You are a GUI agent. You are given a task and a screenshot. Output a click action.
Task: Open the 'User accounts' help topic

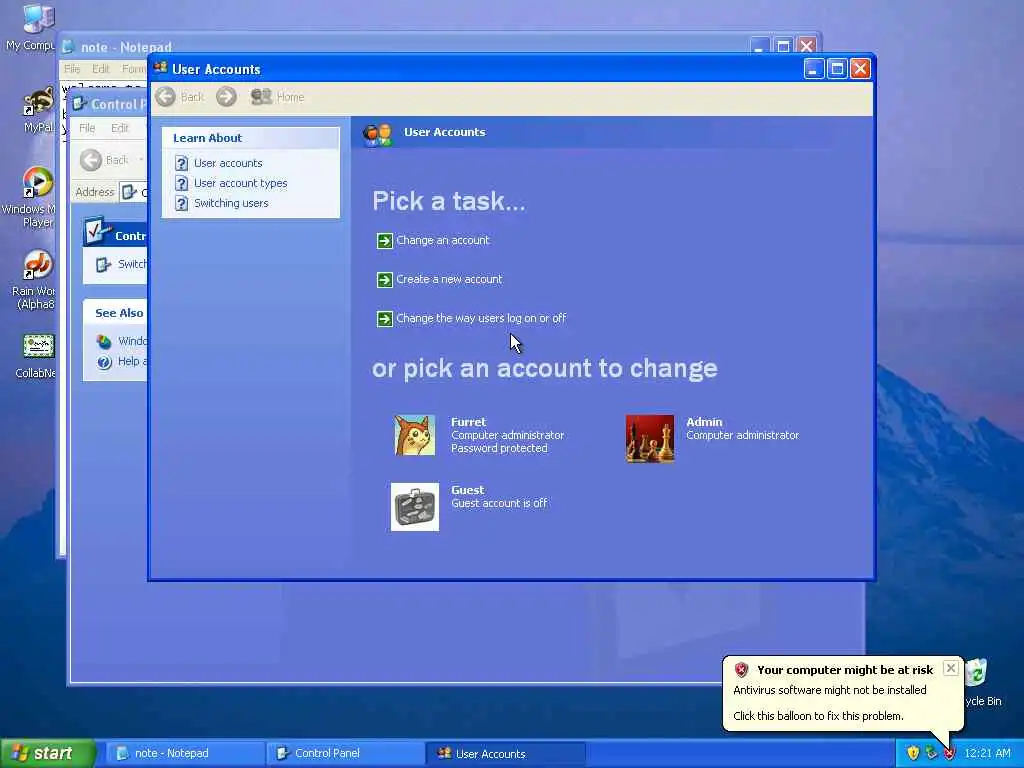click(x=228, y=163)
